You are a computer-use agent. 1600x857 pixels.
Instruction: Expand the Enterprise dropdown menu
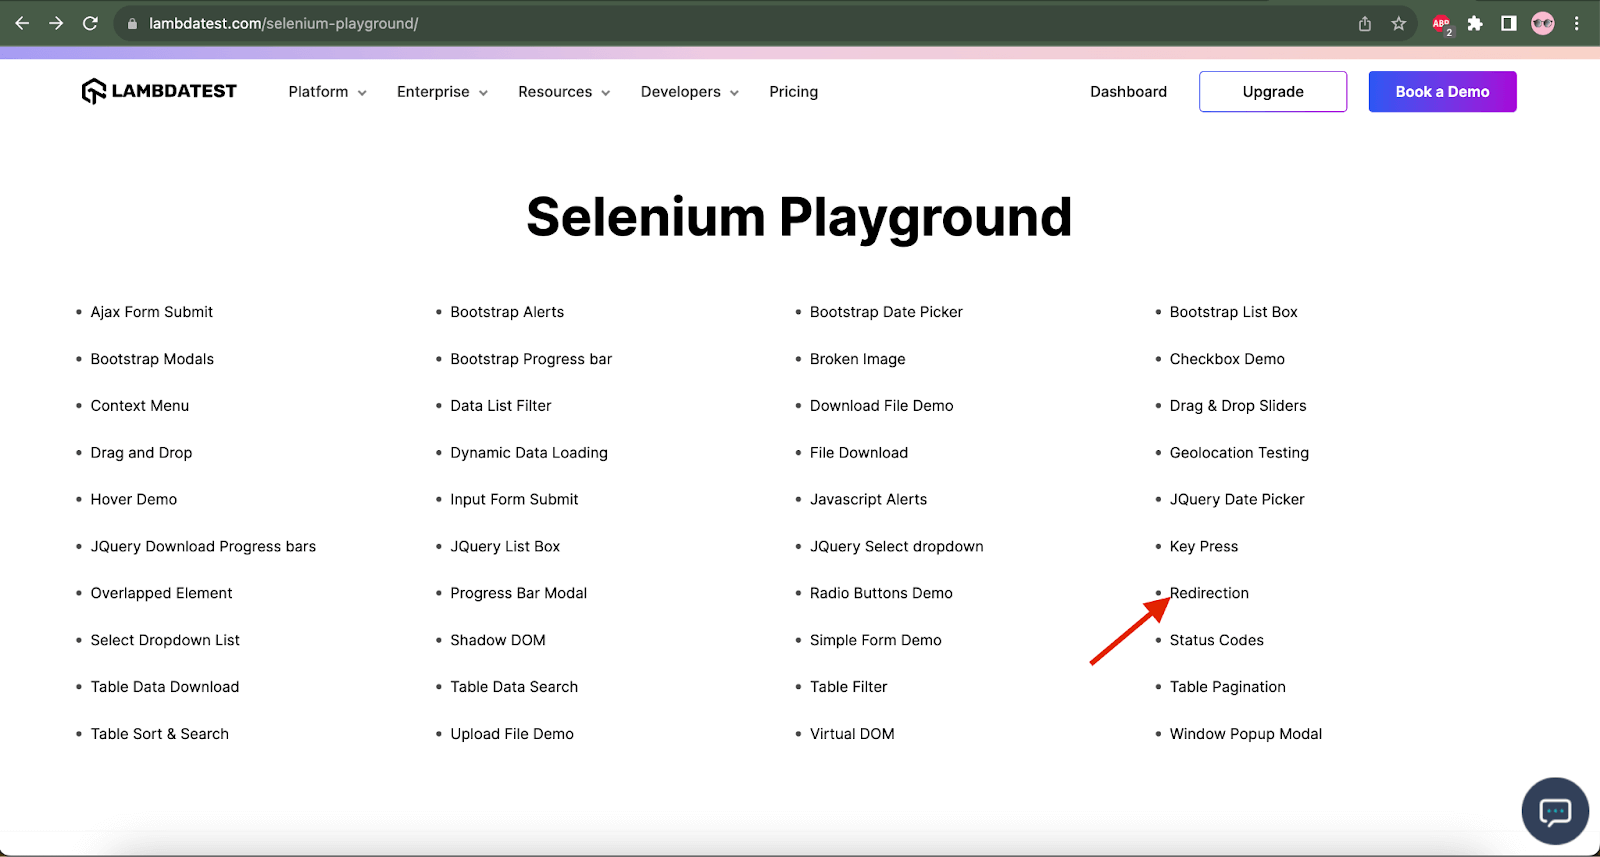[443, 92]
